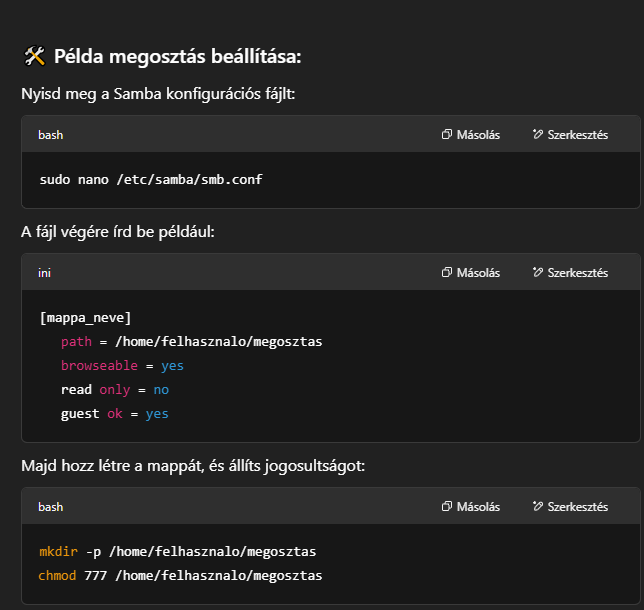The height and width of the screenshot is (610, 644).
Task: Click the 'guest ok = yes' config line
Action: (x=114, y=413)
